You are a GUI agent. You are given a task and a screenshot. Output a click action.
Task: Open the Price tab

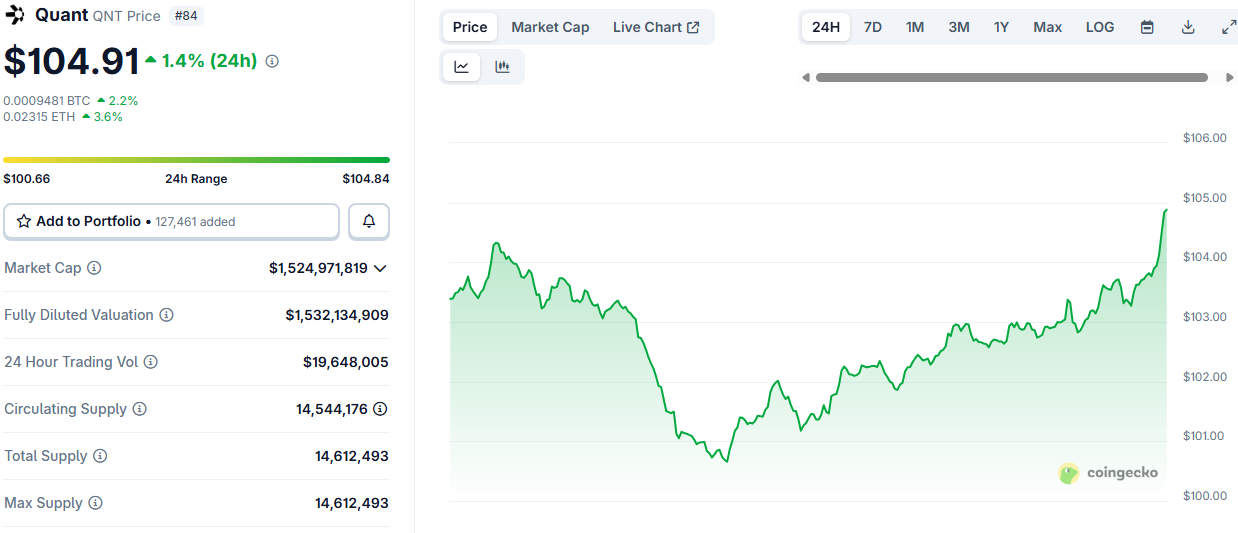(470, 27)
